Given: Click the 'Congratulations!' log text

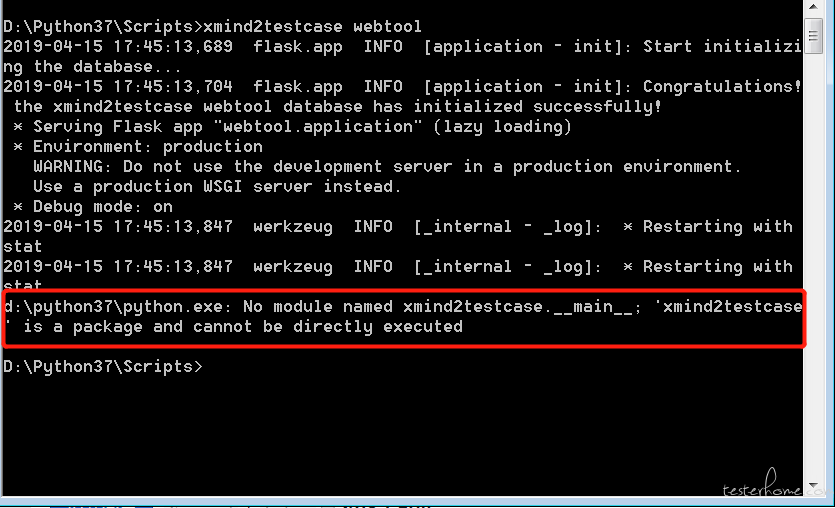Looking at the screenshot, I should click(x=722, y=86).
